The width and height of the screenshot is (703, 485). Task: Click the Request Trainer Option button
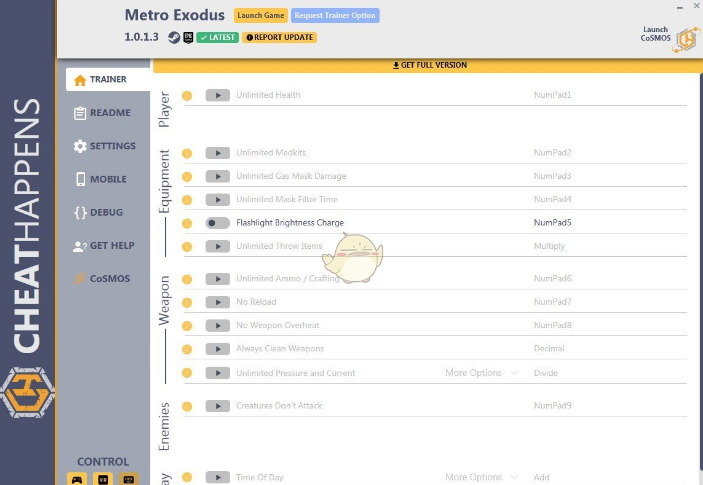point(335,16)
